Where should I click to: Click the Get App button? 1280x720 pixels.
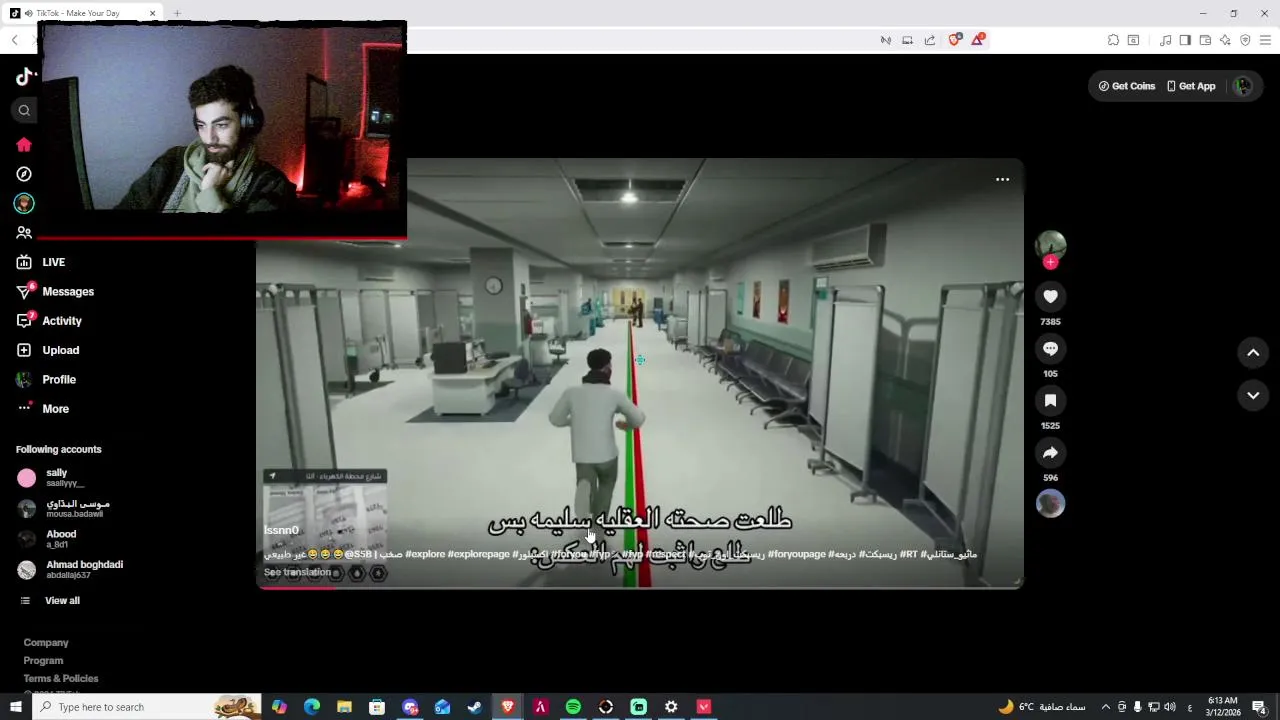click(1191, 86)
